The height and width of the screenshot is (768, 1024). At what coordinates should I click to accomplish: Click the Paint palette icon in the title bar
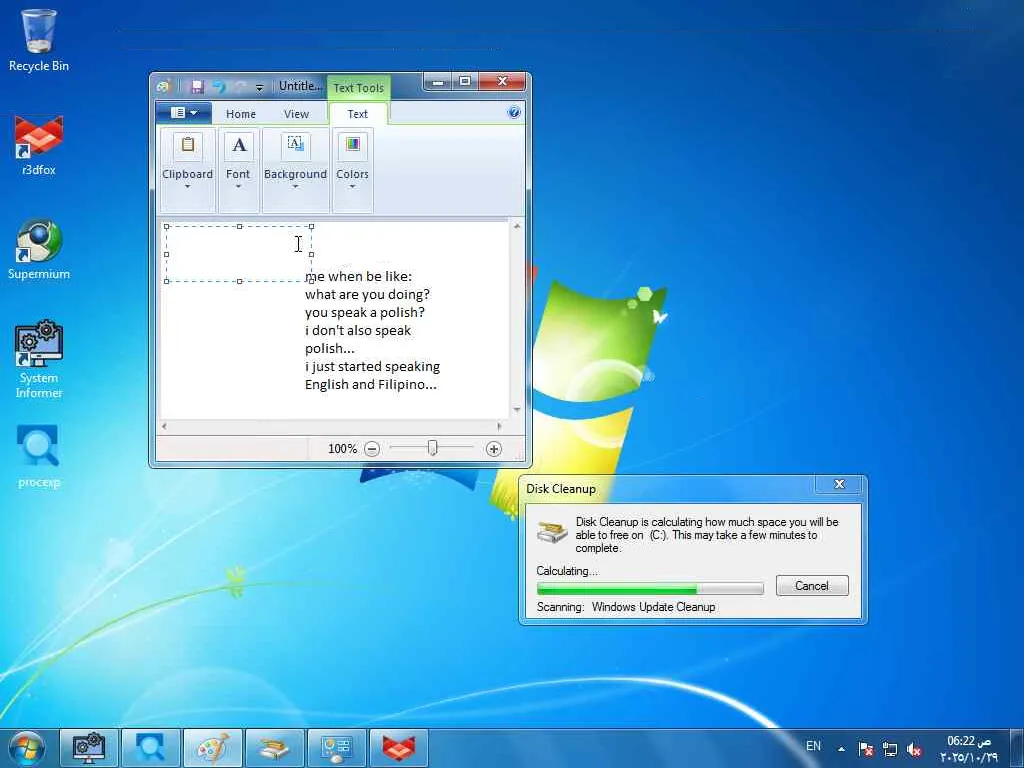pyautogui.click(x=164, y=86)
